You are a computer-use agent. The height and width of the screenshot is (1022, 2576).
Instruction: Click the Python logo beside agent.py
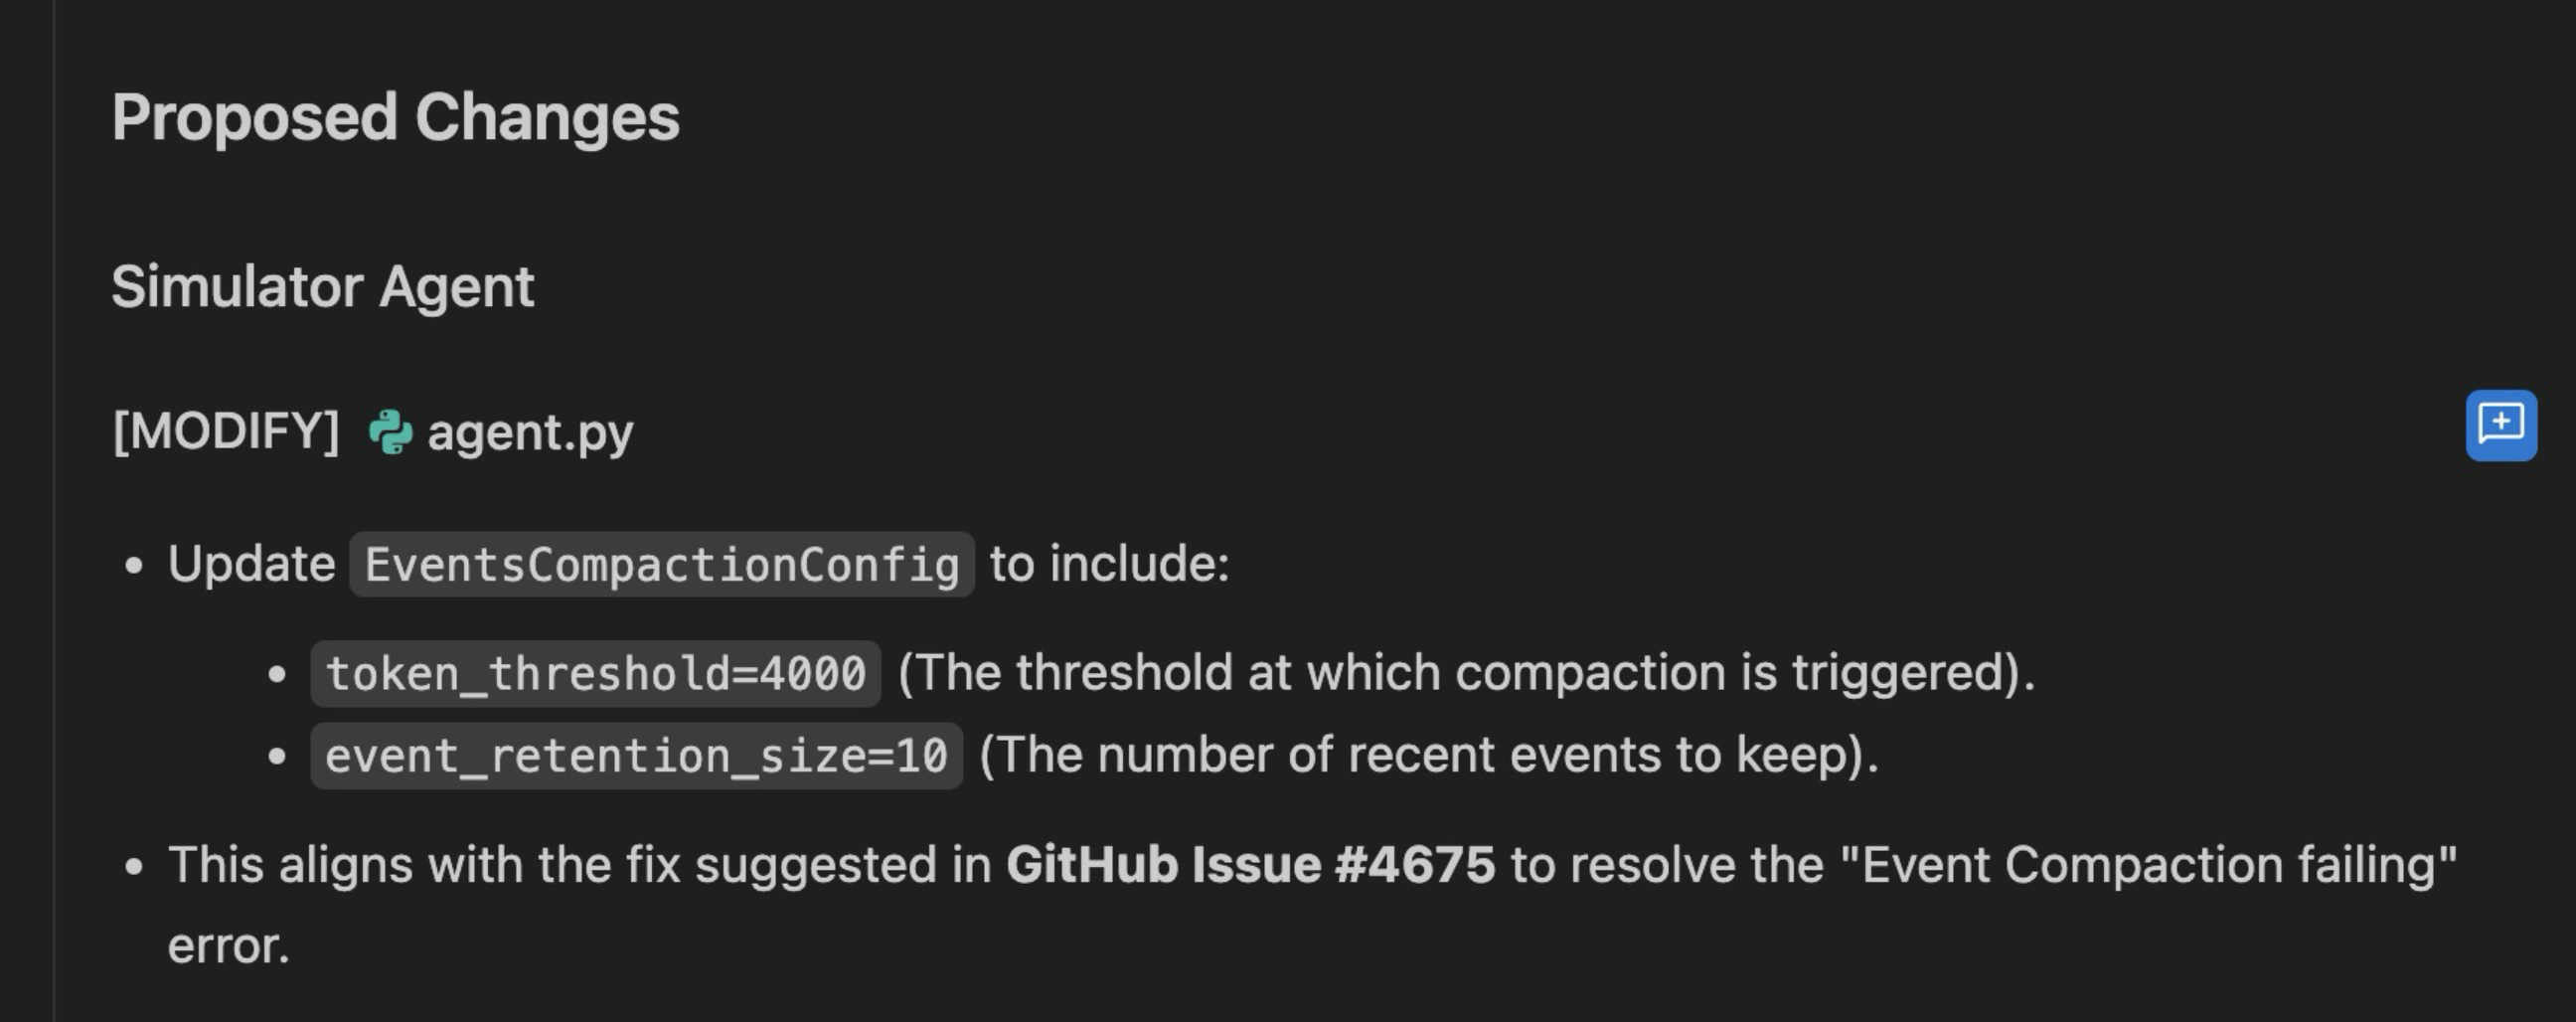pos(390,433)
